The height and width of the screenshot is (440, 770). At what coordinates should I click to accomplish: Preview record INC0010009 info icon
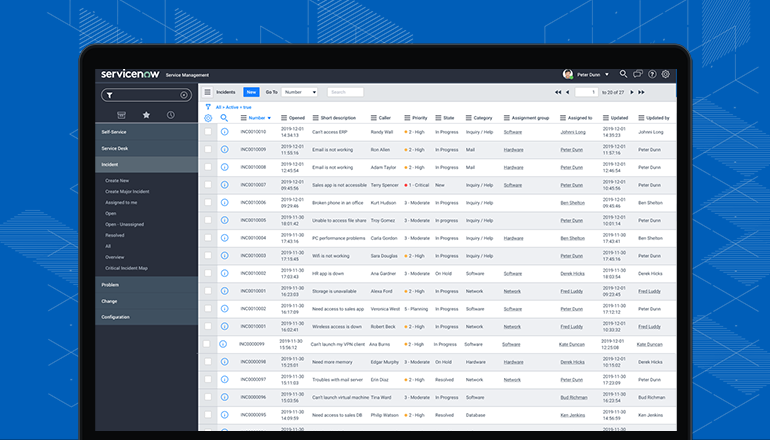coord(224,149)
